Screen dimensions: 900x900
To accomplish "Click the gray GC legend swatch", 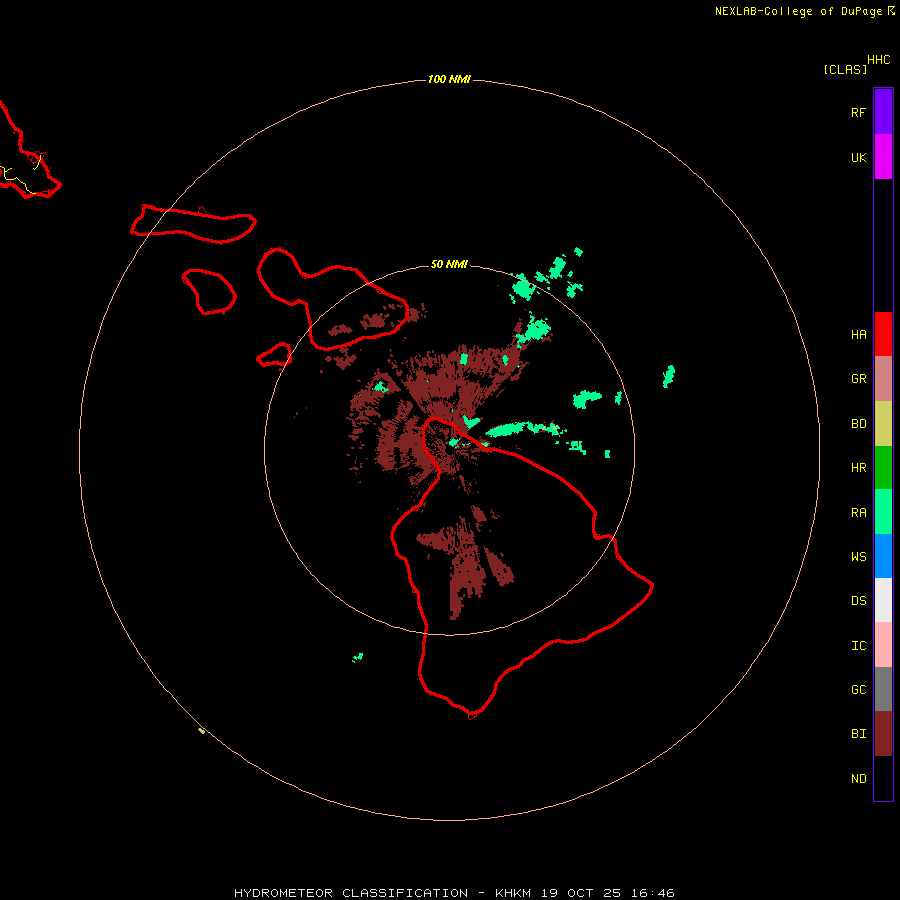I will pyautogui.click(x=883, y=689).
